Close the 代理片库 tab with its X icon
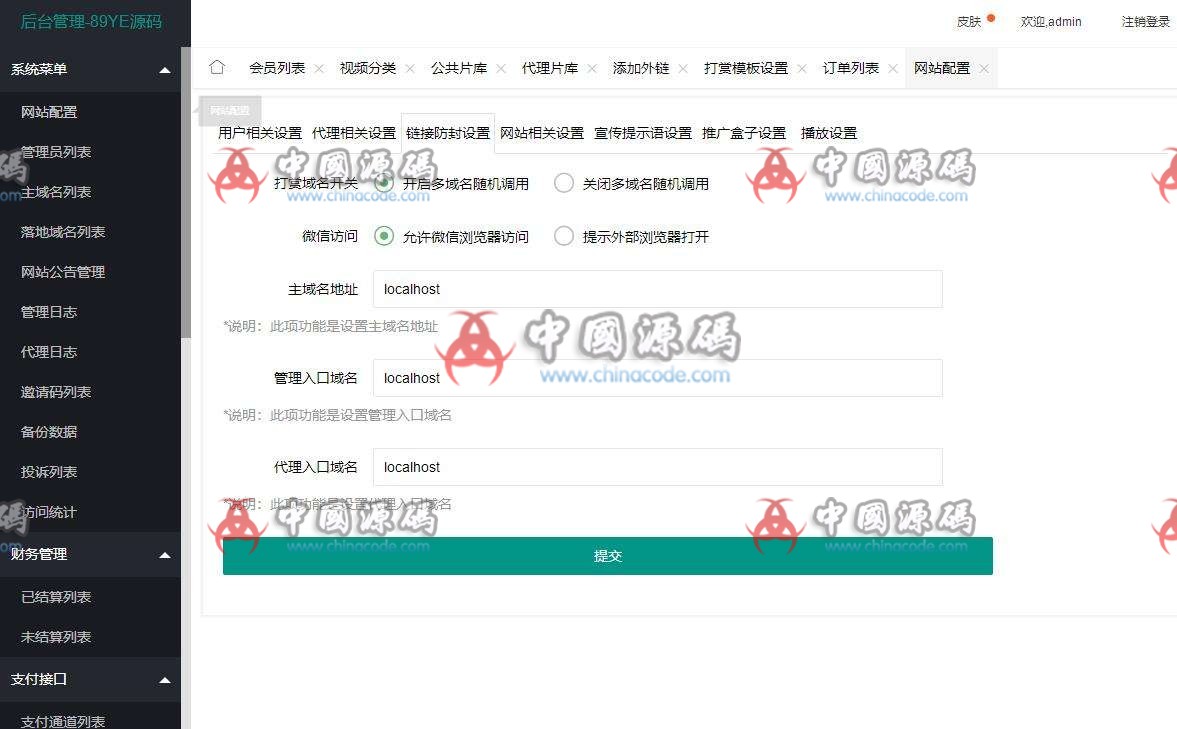Screen dimensions: 1177x729 click(x=593, y=67)
